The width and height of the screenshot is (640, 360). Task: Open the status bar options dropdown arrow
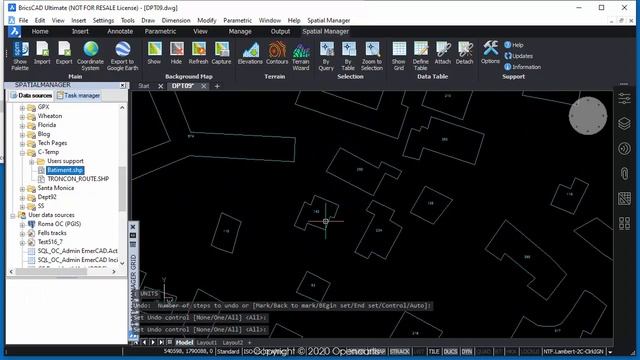610,352
